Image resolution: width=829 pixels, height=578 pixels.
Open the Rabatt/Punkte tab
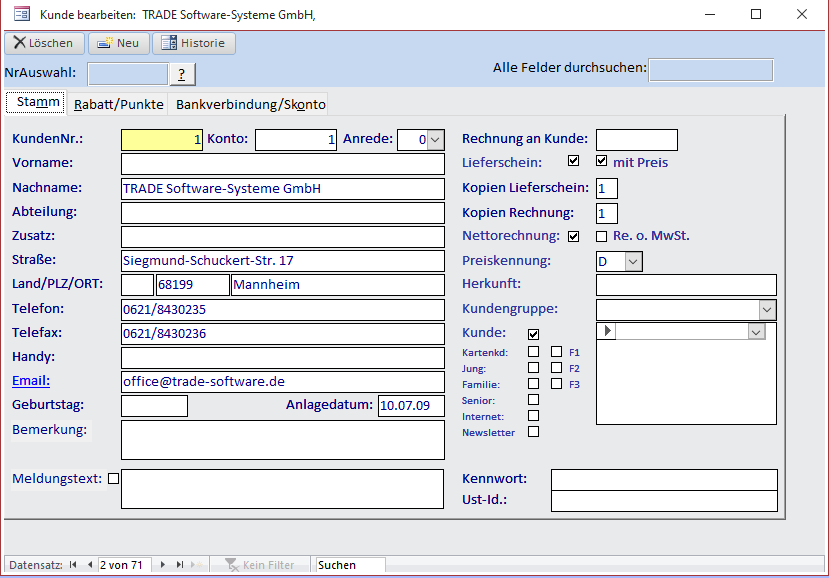(118, 104)
